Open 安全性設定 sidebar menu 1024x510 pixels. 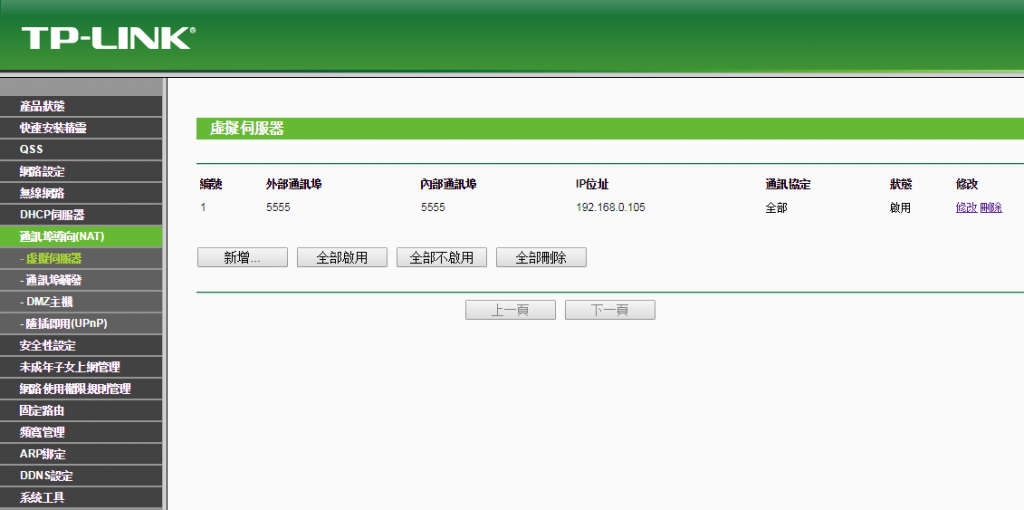[81, 345]
